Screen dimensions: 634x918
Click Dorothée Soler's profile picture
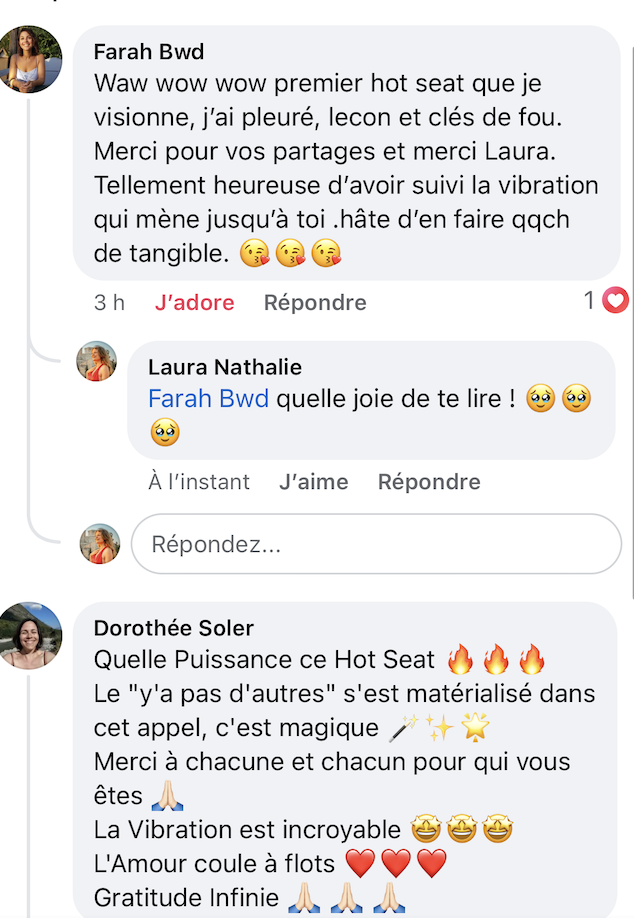tap(31, 635)
